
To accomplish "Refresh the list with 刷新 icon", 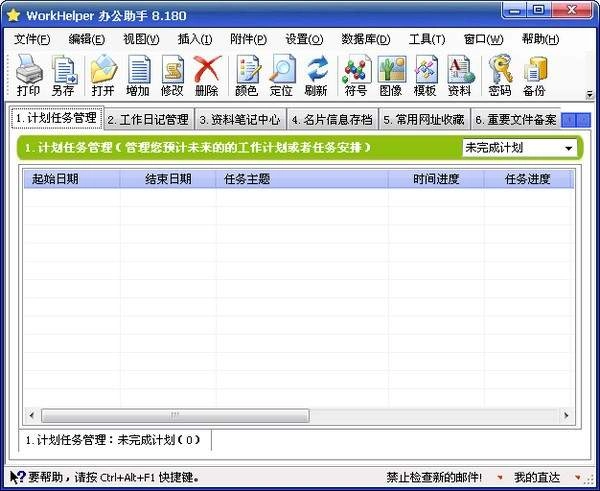I will (316, 75).
